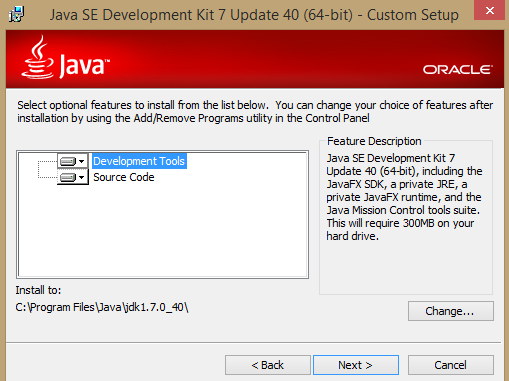Click the install path C:\Program Files\Java\jdk1.7.0_40\
The width and height of the screenshot is (509, 381).
pos(102,307)
